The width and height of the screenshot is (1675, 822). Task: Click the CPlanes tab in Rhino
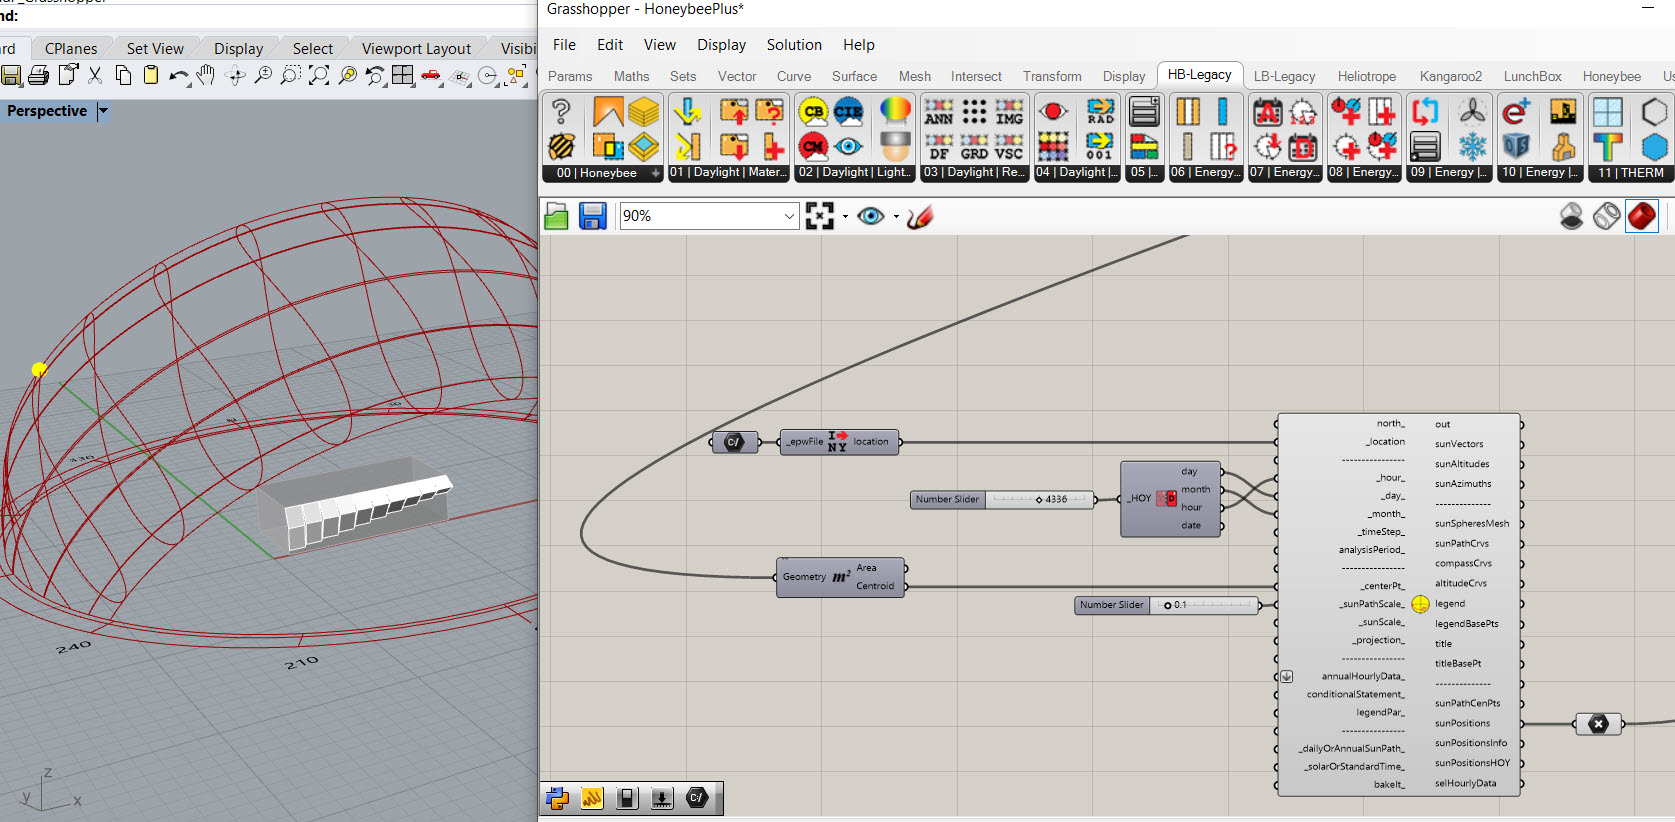71,49
